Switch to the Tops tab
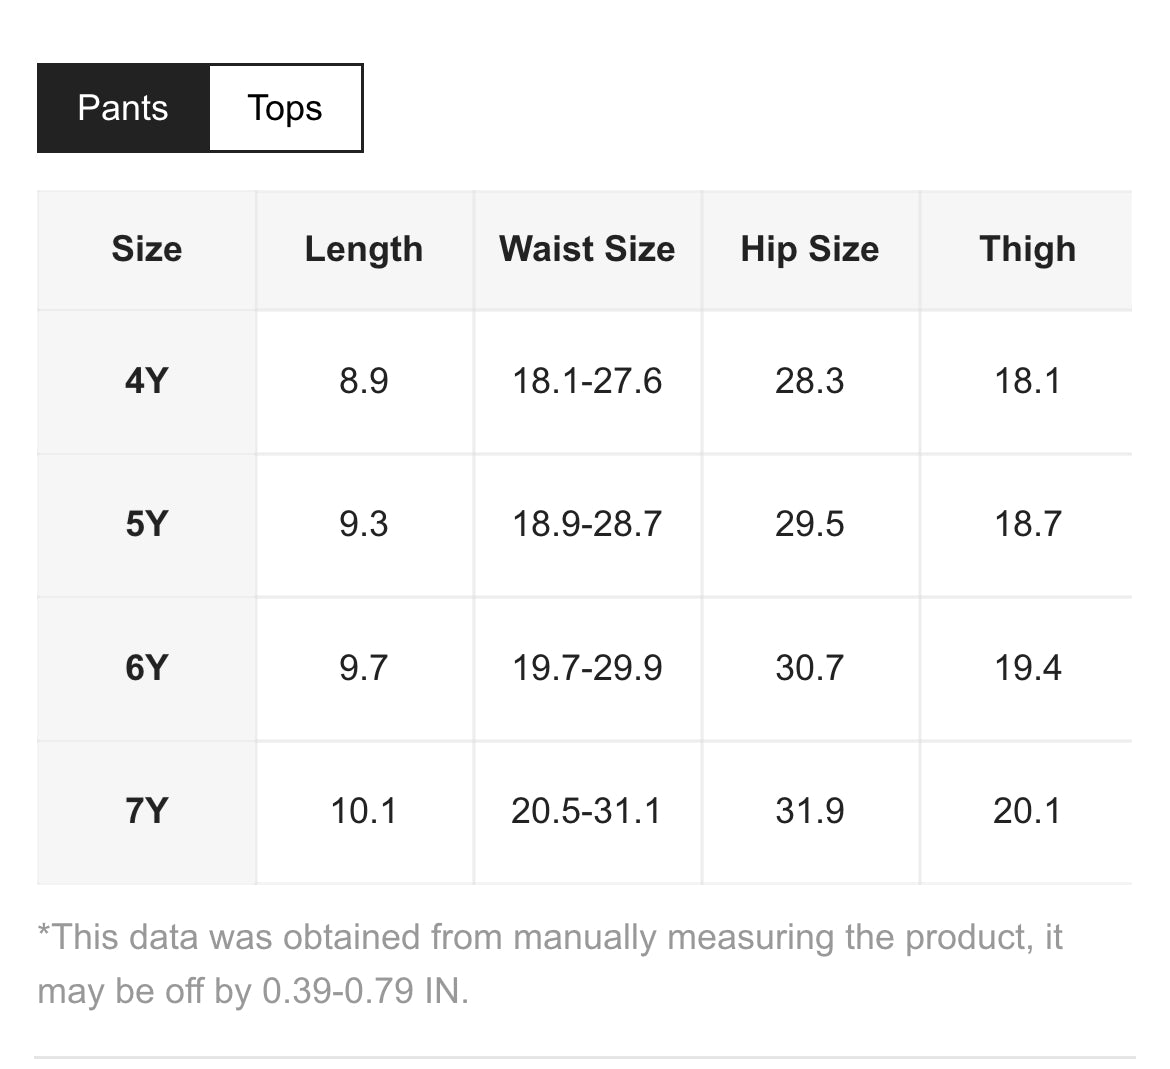 285,108
